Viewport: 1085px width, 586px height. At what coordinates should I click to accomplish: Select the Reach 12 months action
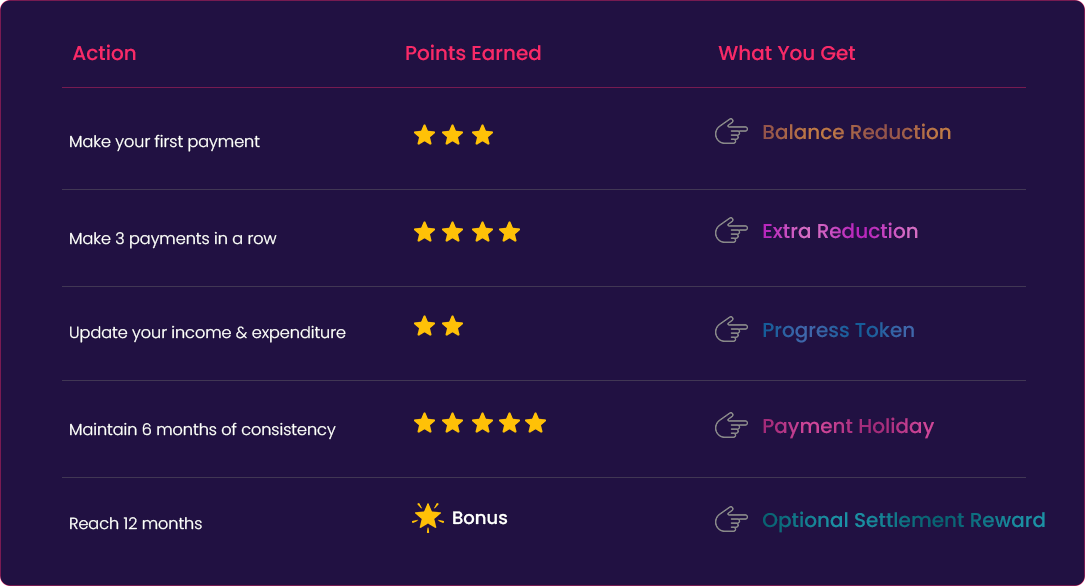point(135,524)
